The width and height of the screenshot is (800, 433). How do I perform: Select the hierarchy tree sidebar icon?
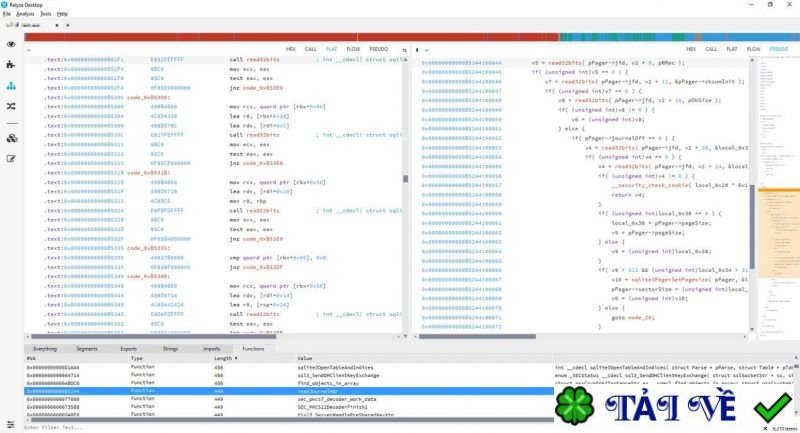11,86
